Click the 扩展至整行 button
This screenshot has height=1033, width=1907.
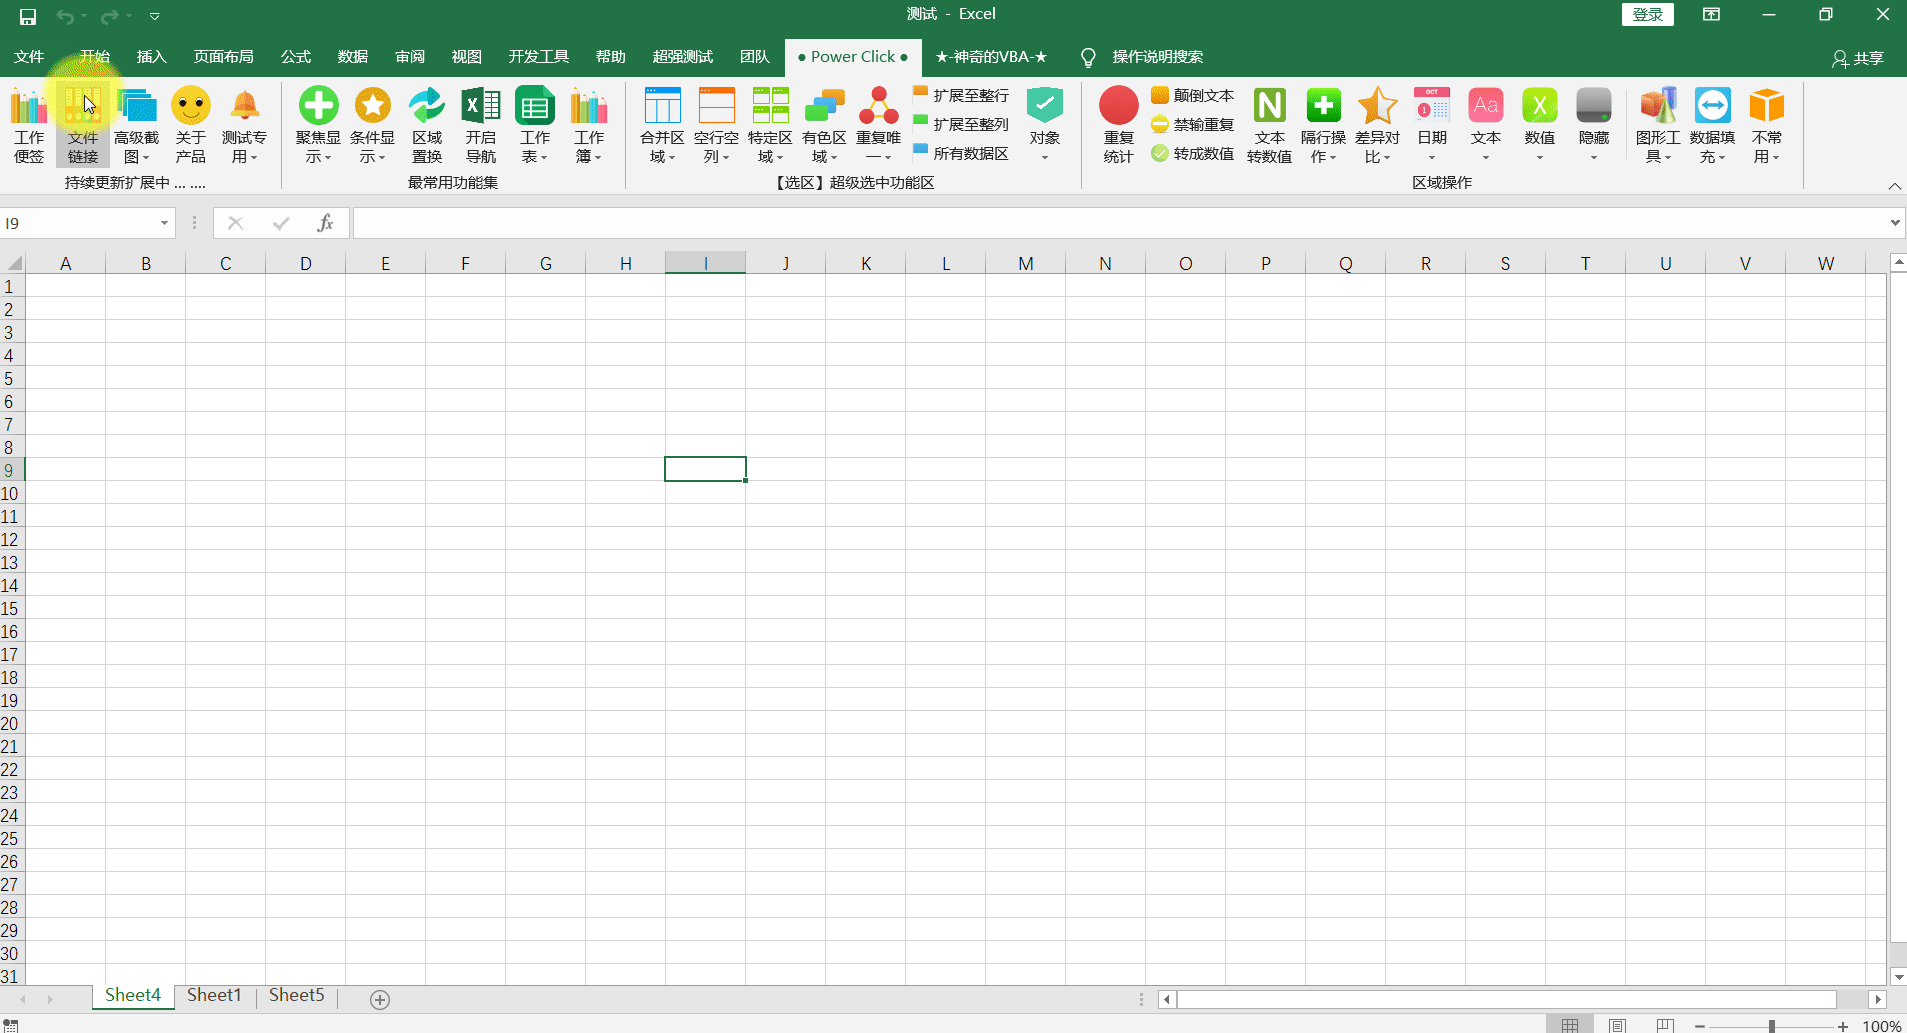[x=961, y=95]
